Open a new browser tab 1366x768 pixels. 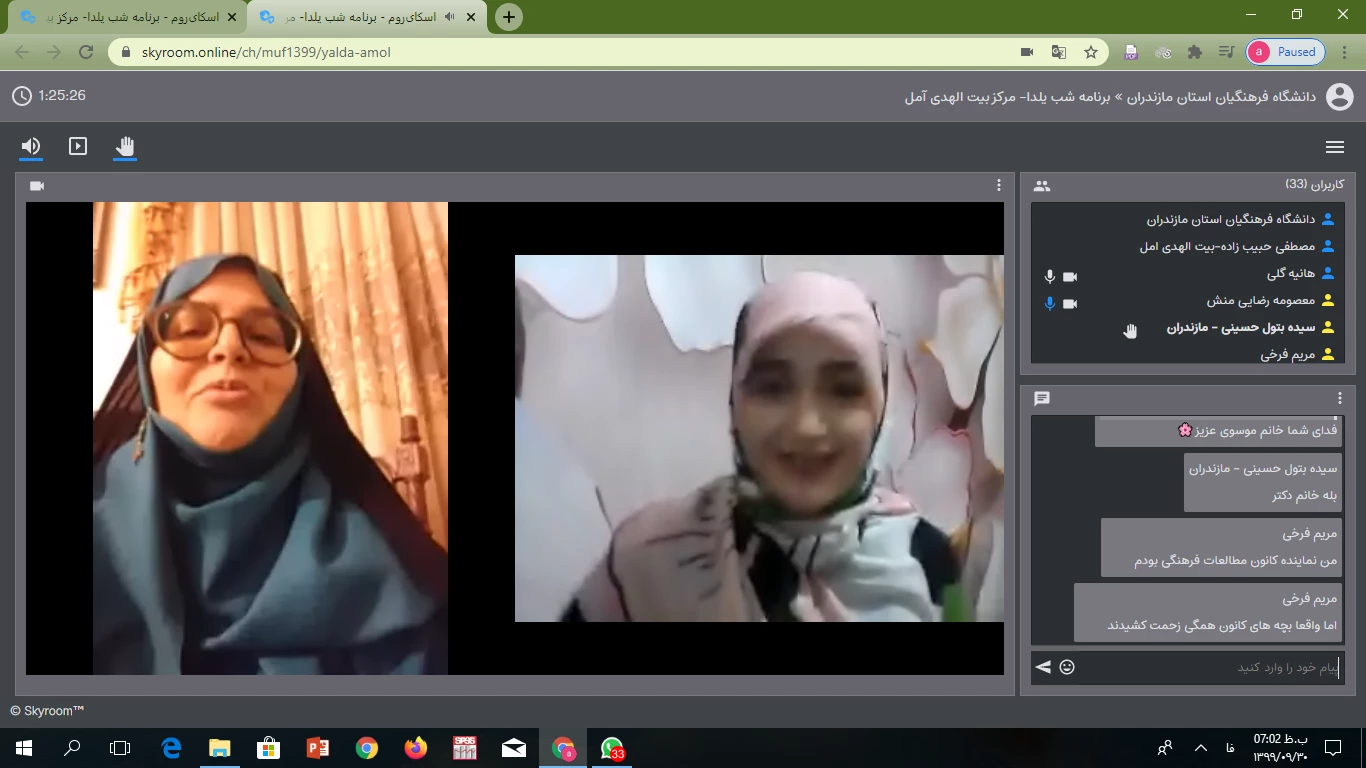509,17
